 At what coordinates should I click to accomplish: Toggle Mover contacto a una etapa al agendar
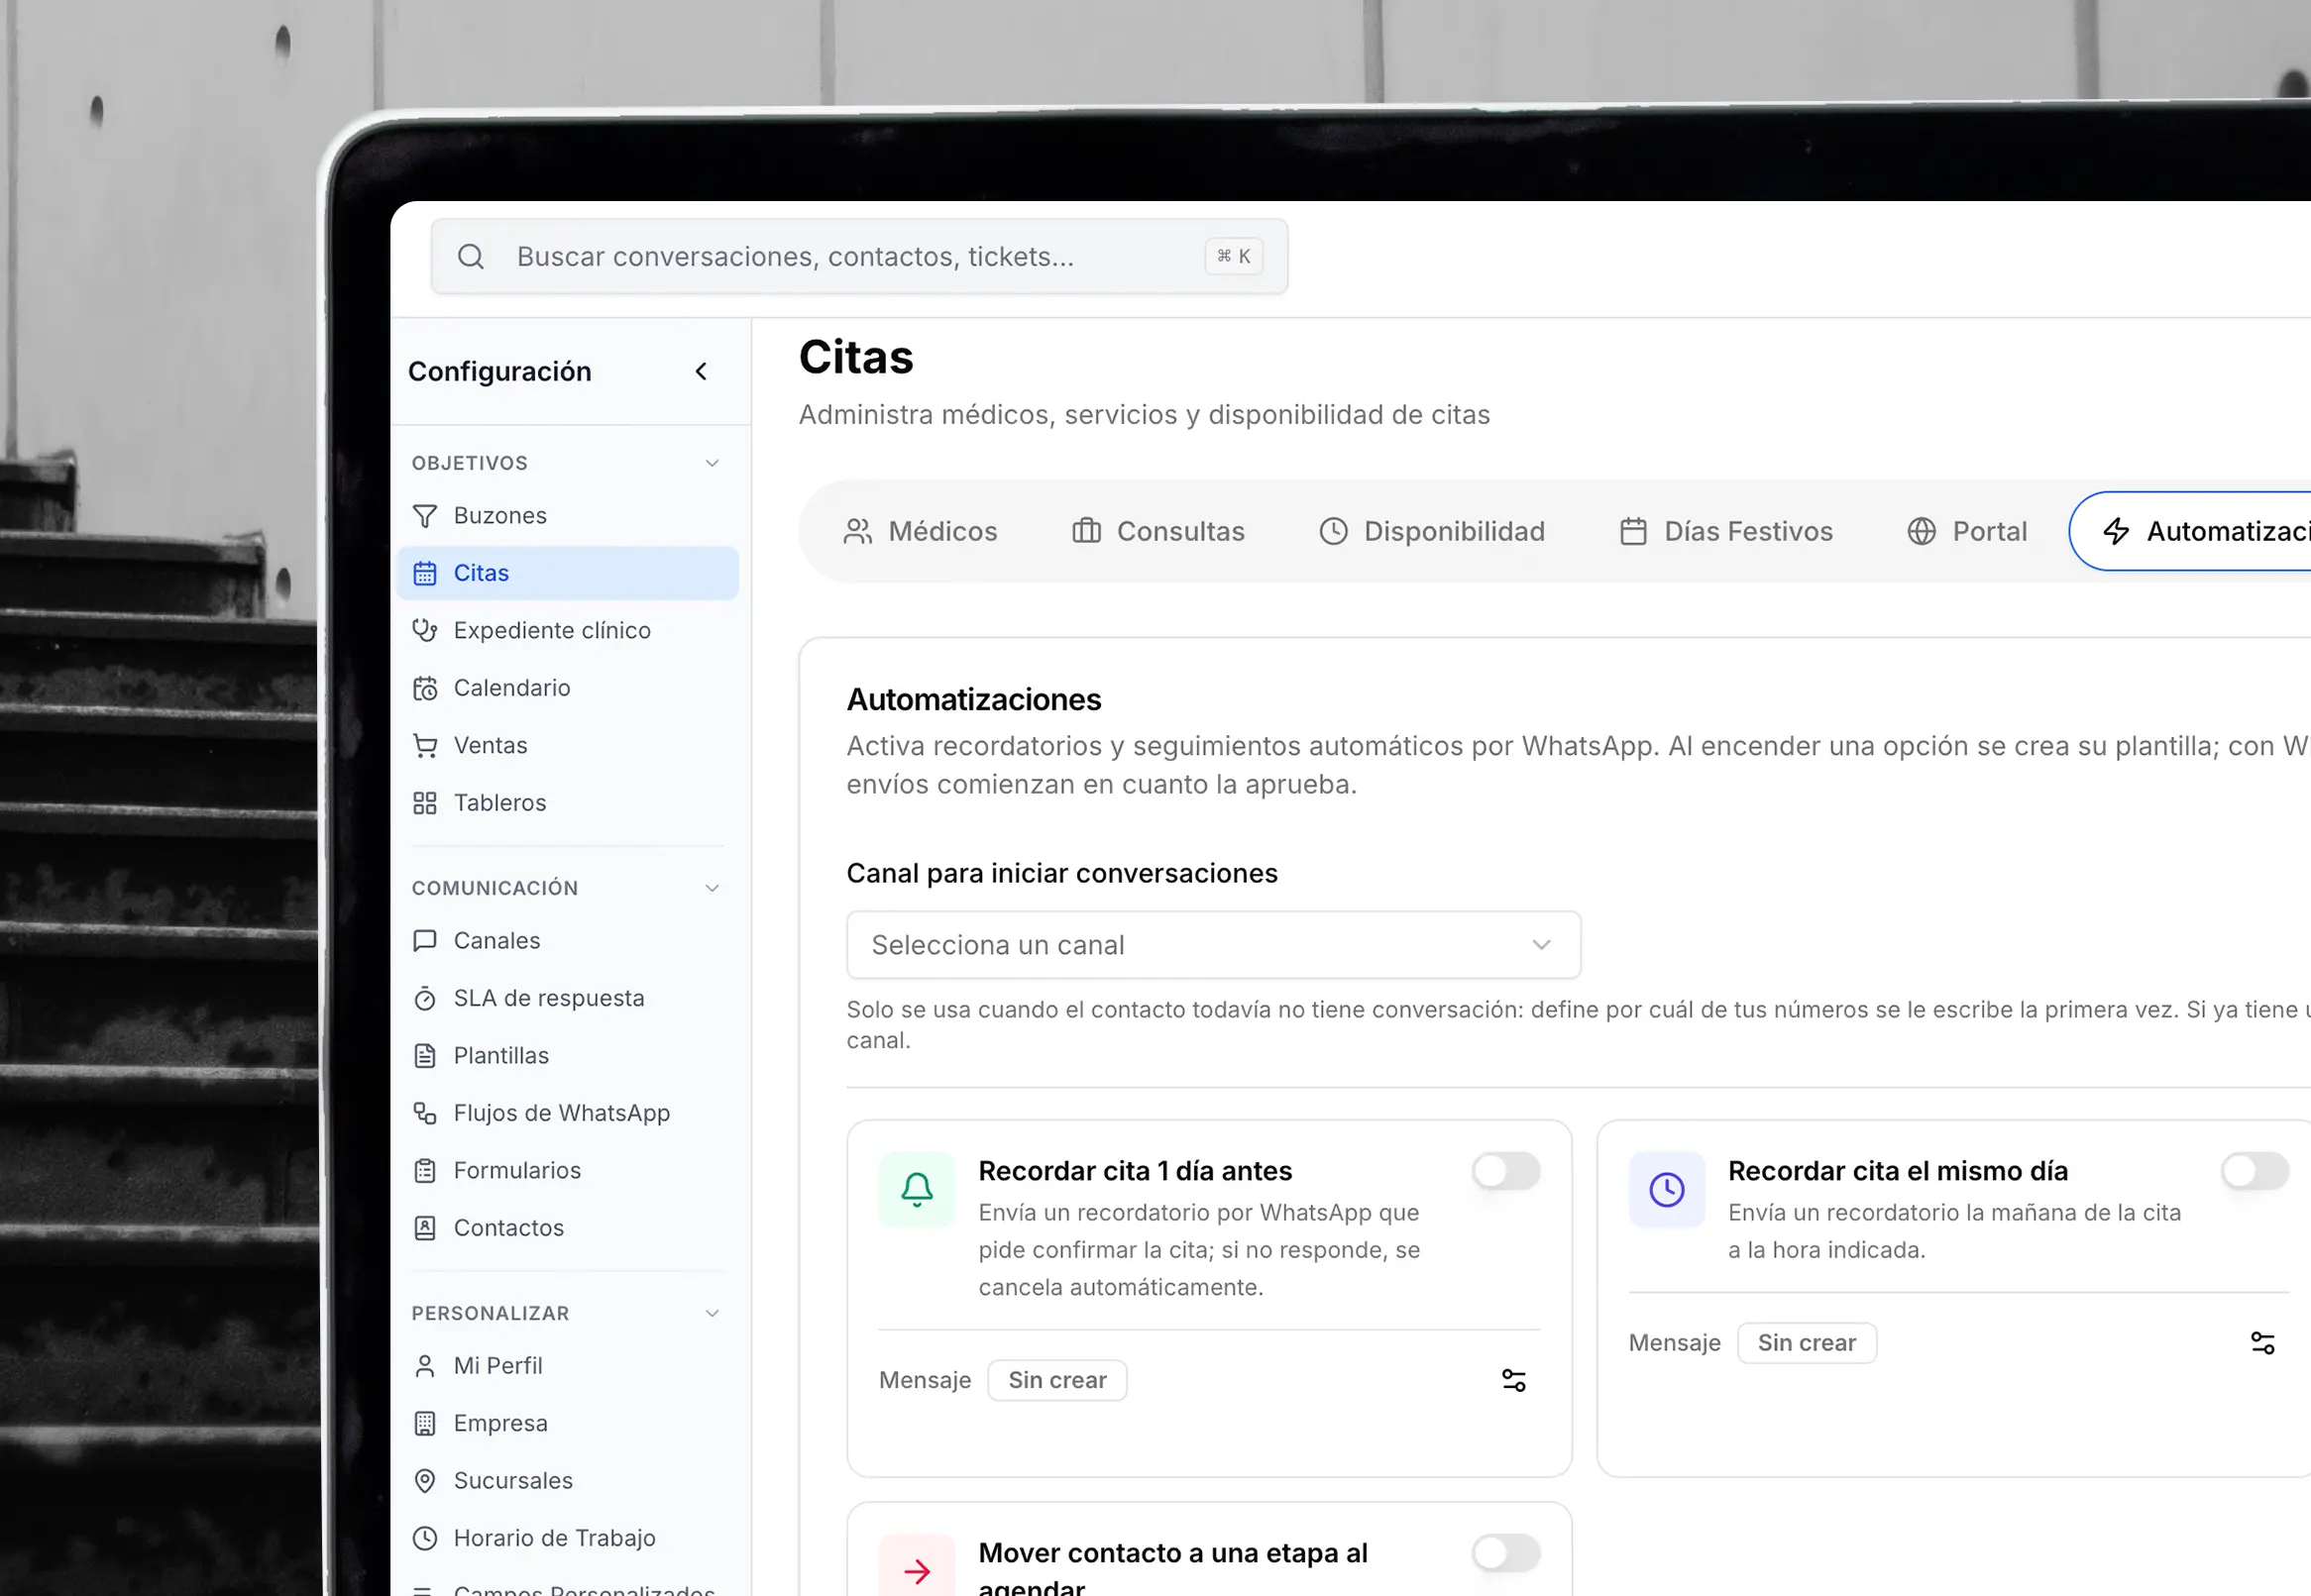coord(1506,1553)
